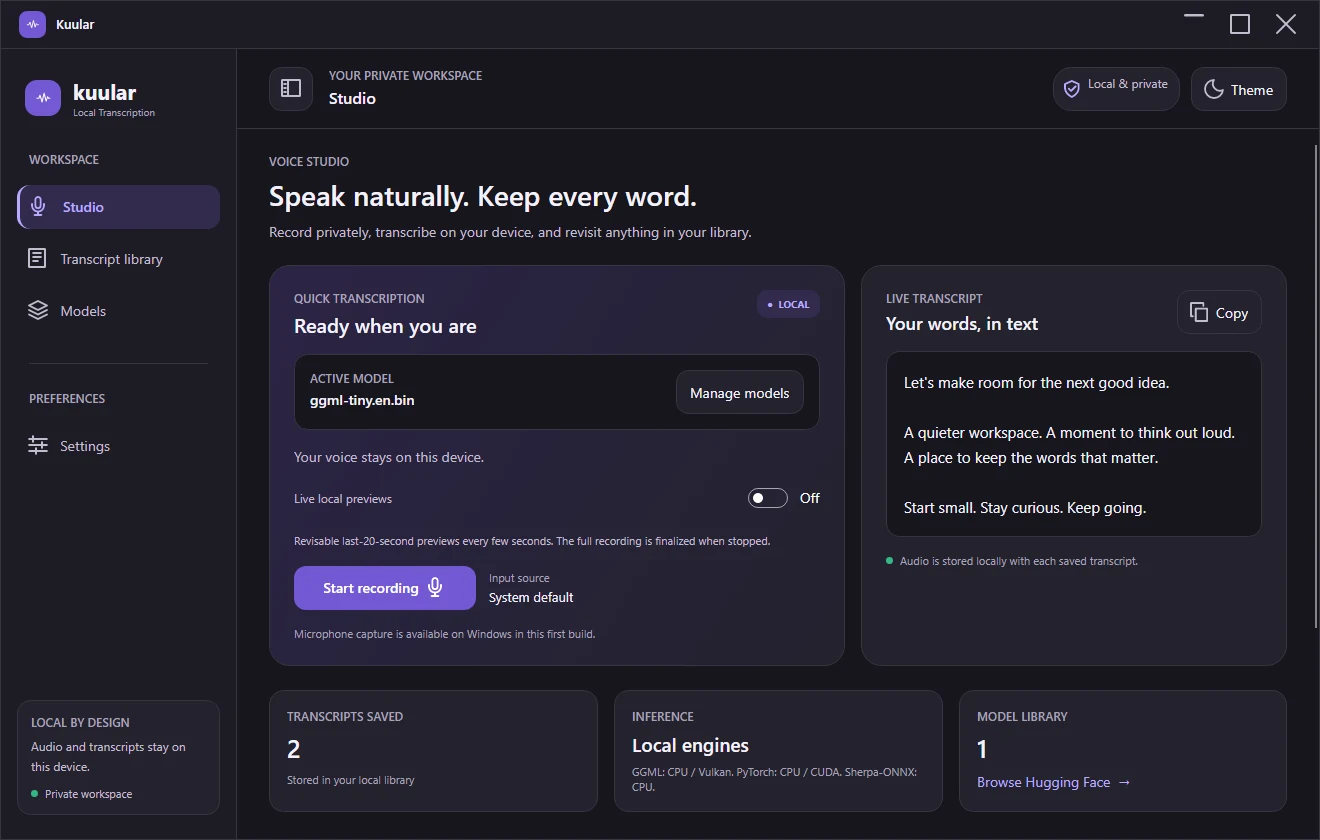This screenshot has height=840, width=1320.
Task: Click the copy icon in Live Transcript
Action: pyautogui.click(x=1199, y=313)
